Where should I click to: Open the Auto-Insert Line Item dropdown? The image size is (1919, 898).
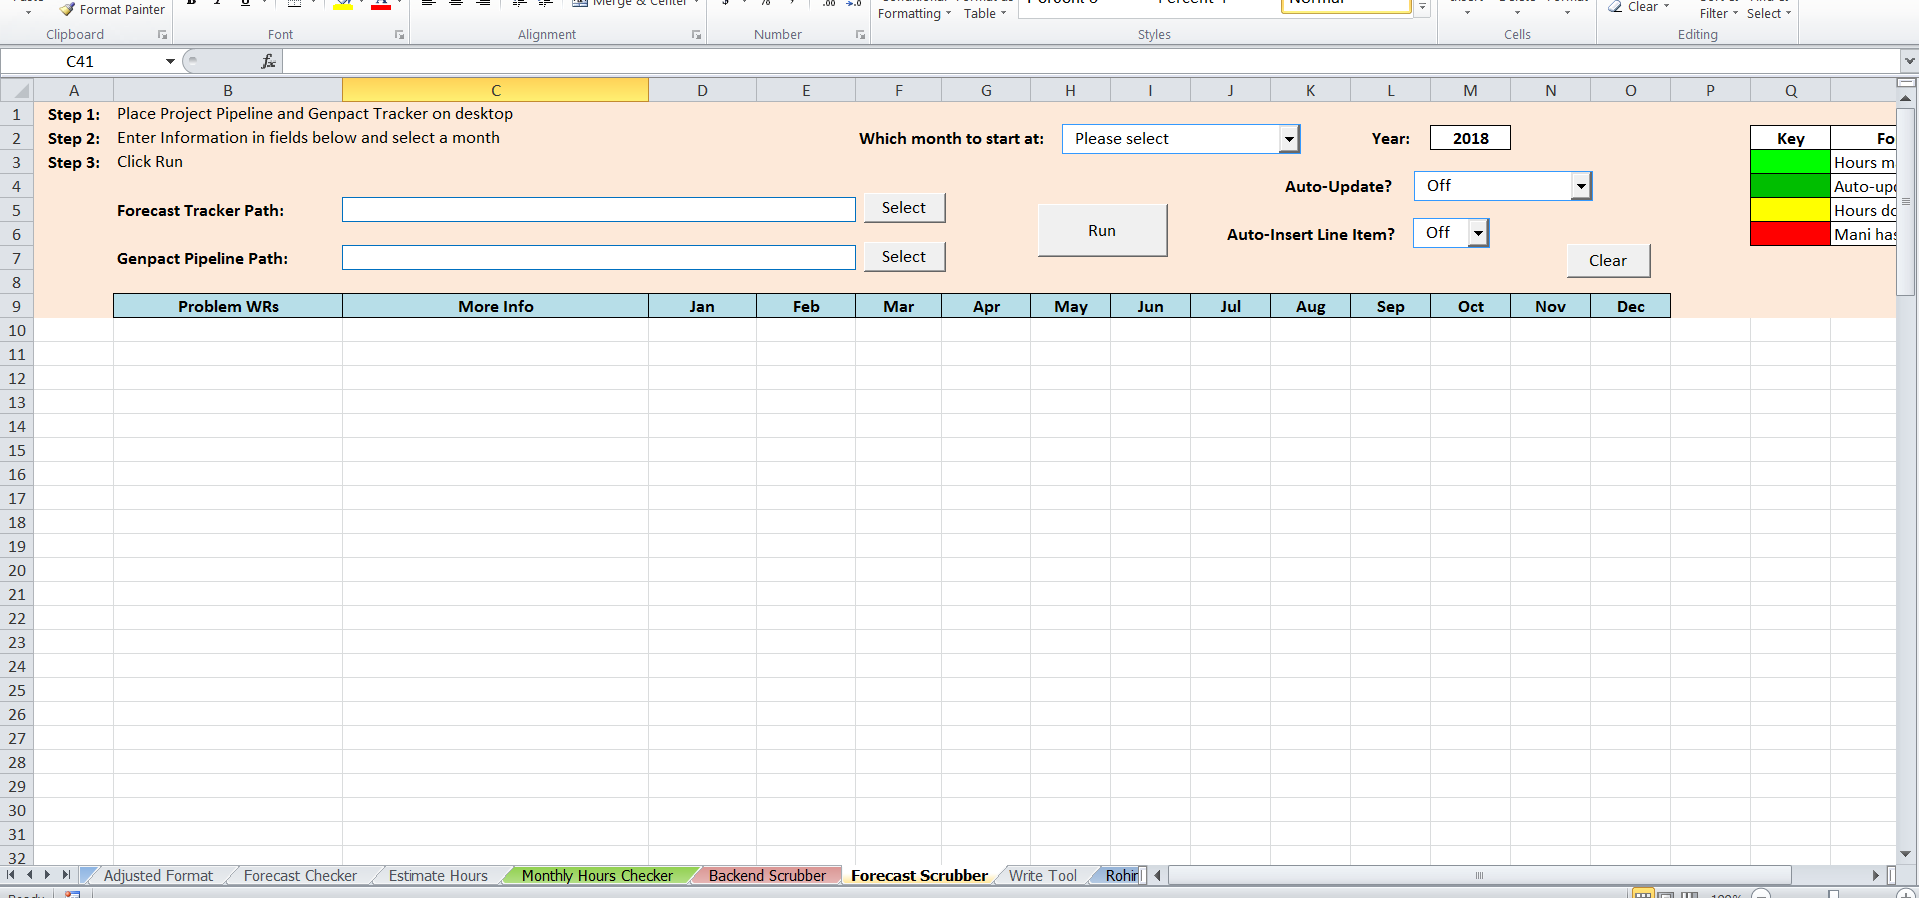(1478, 233)
